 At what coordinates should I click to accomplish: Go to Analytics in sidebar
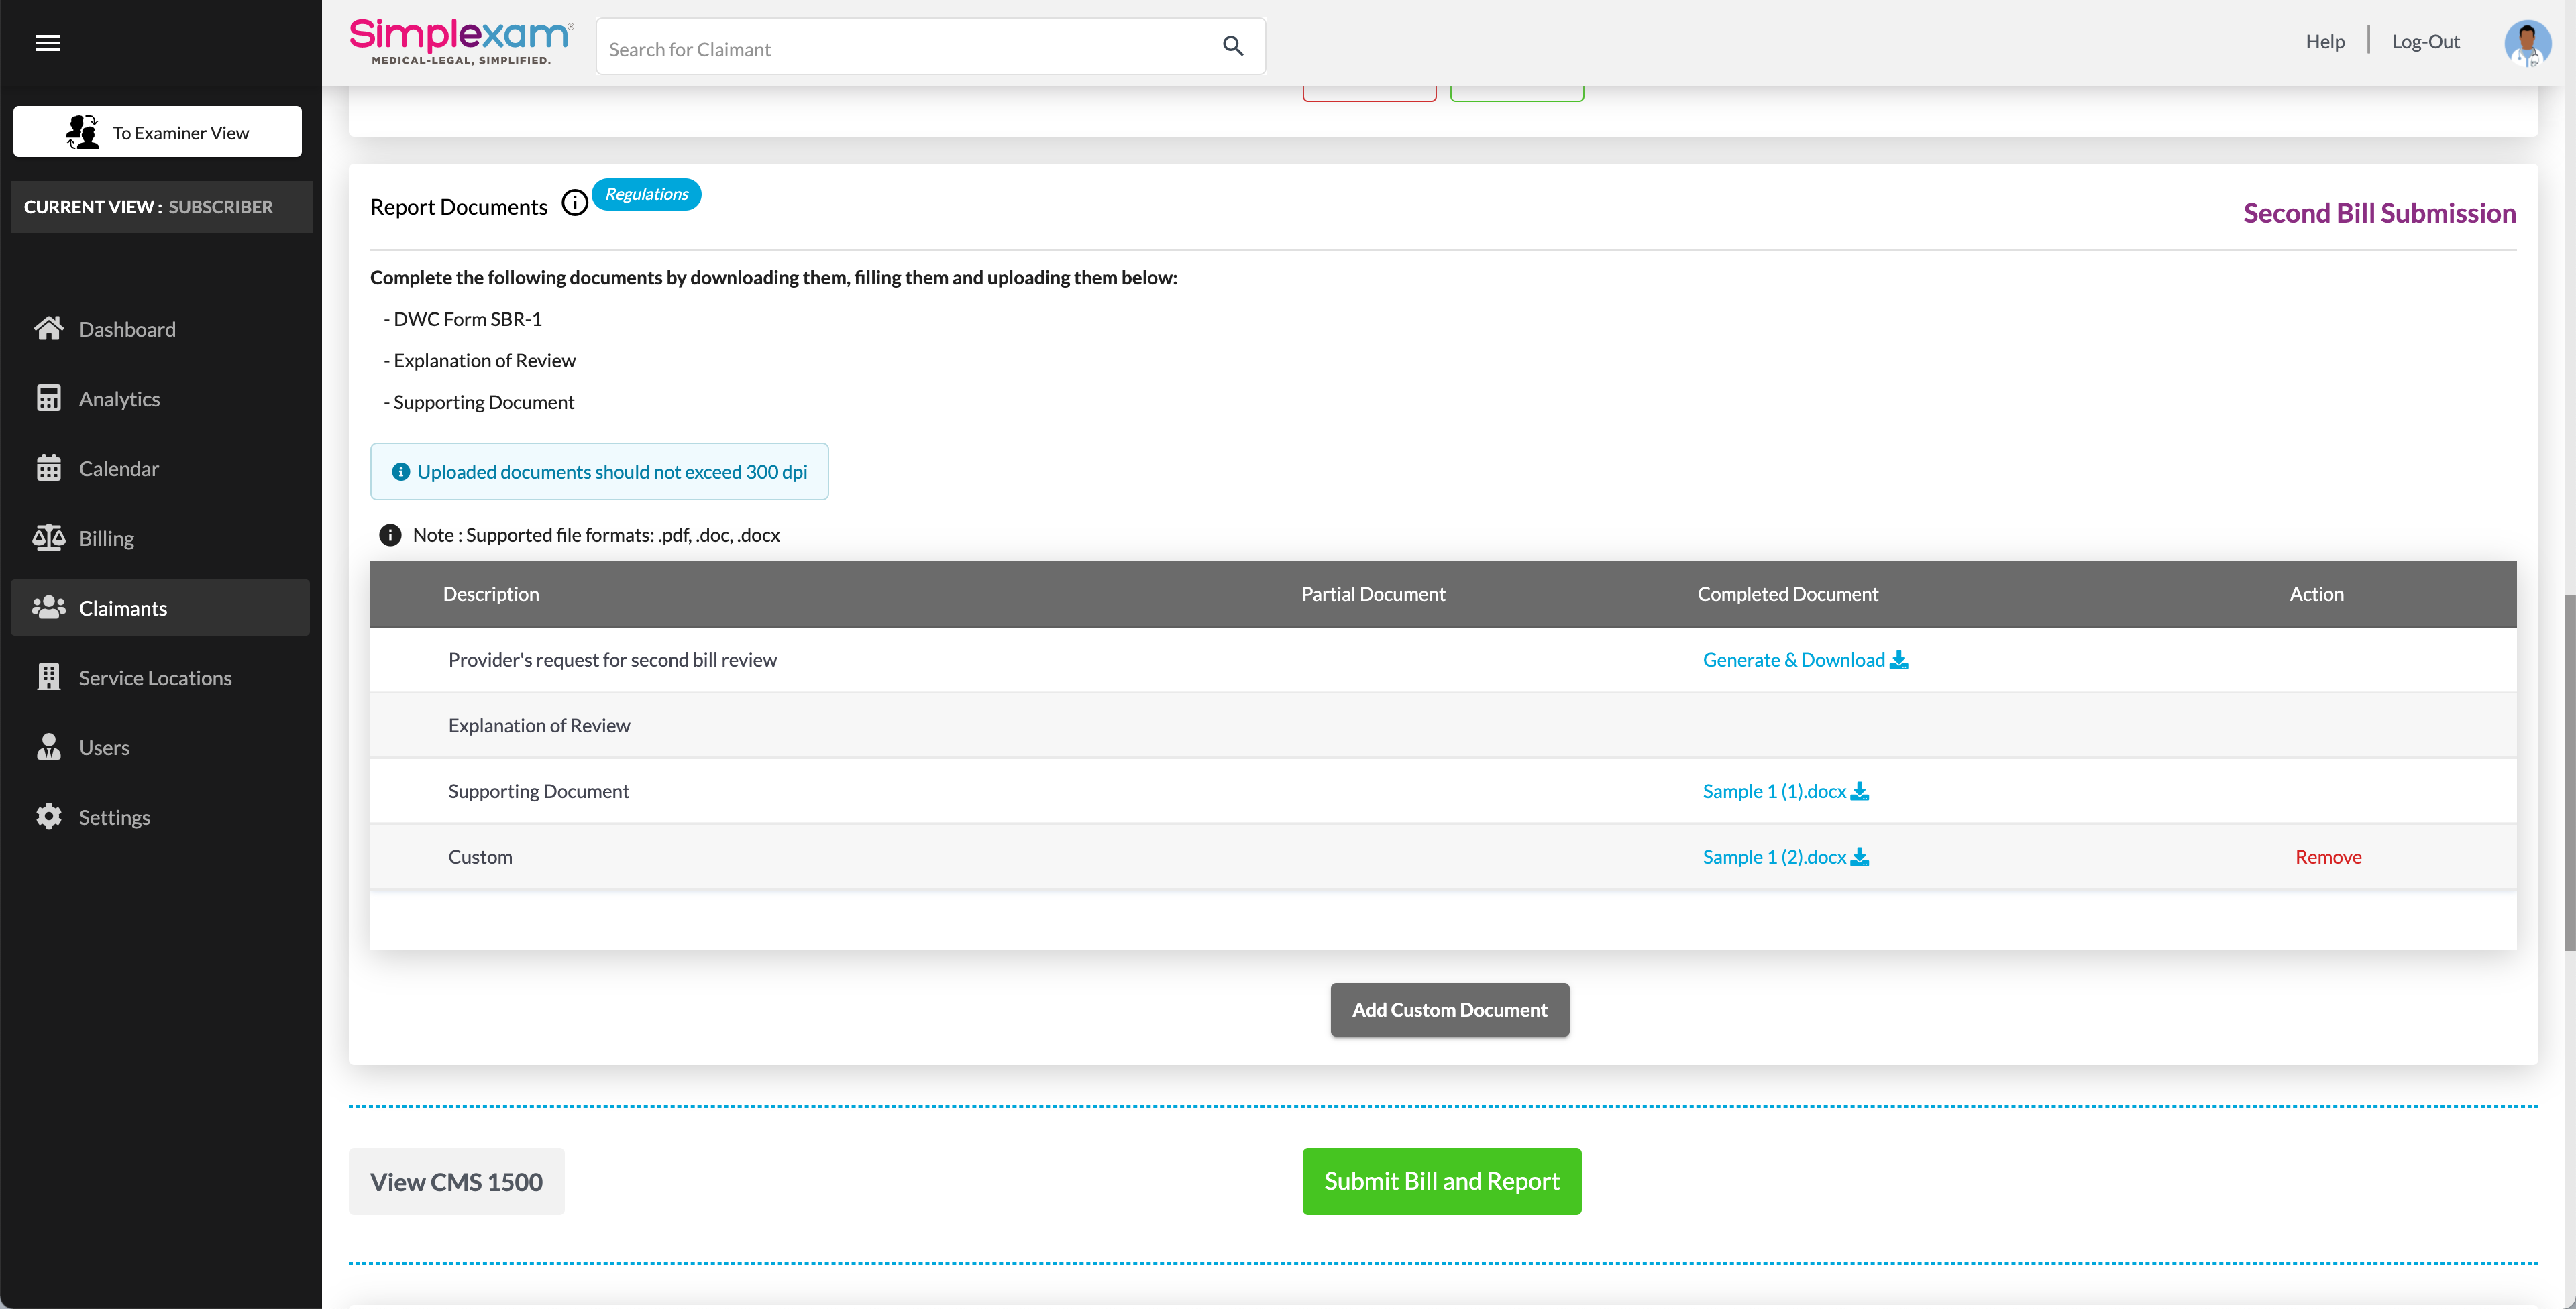119,399
